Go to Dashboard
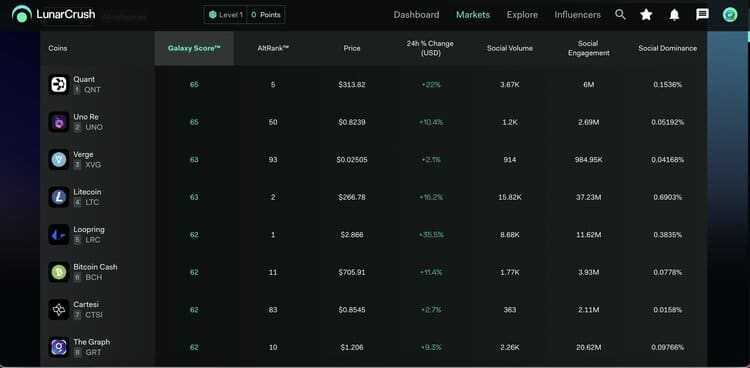The image size is (750, 368). coord(416,15)
